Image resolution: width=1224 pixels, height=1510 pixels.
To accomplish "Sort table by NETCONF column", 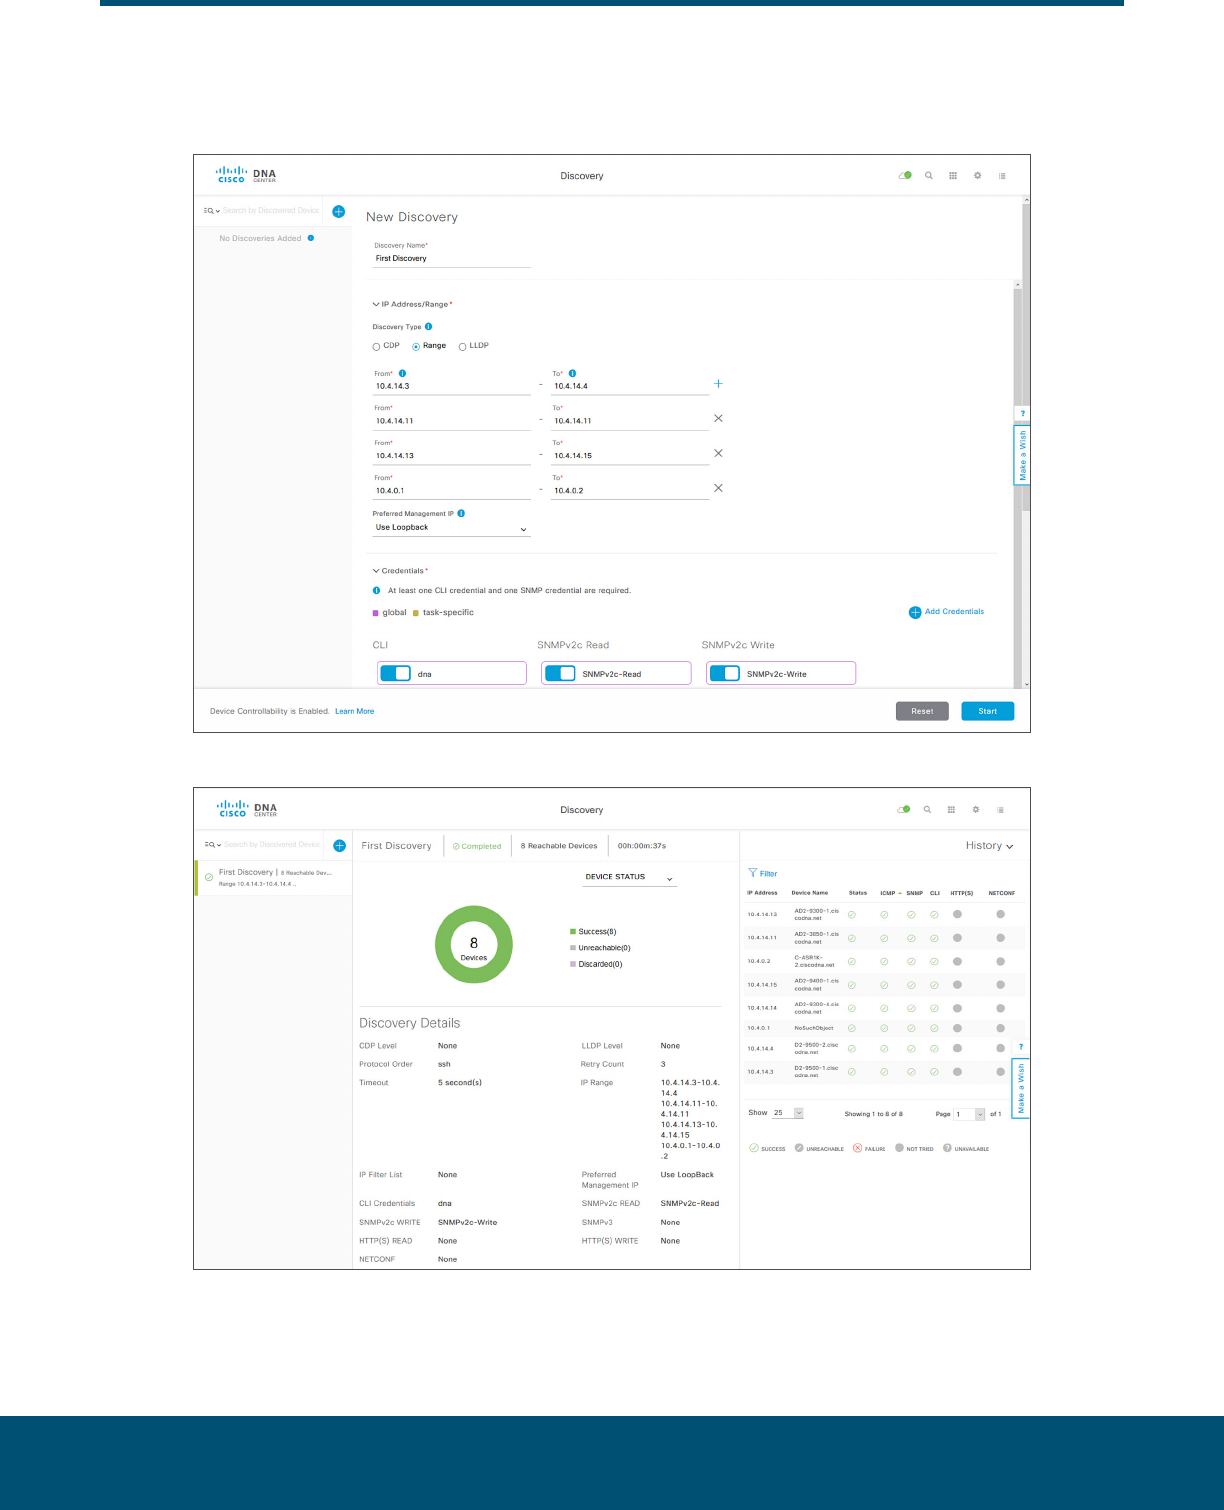I will pos(1001,893).
